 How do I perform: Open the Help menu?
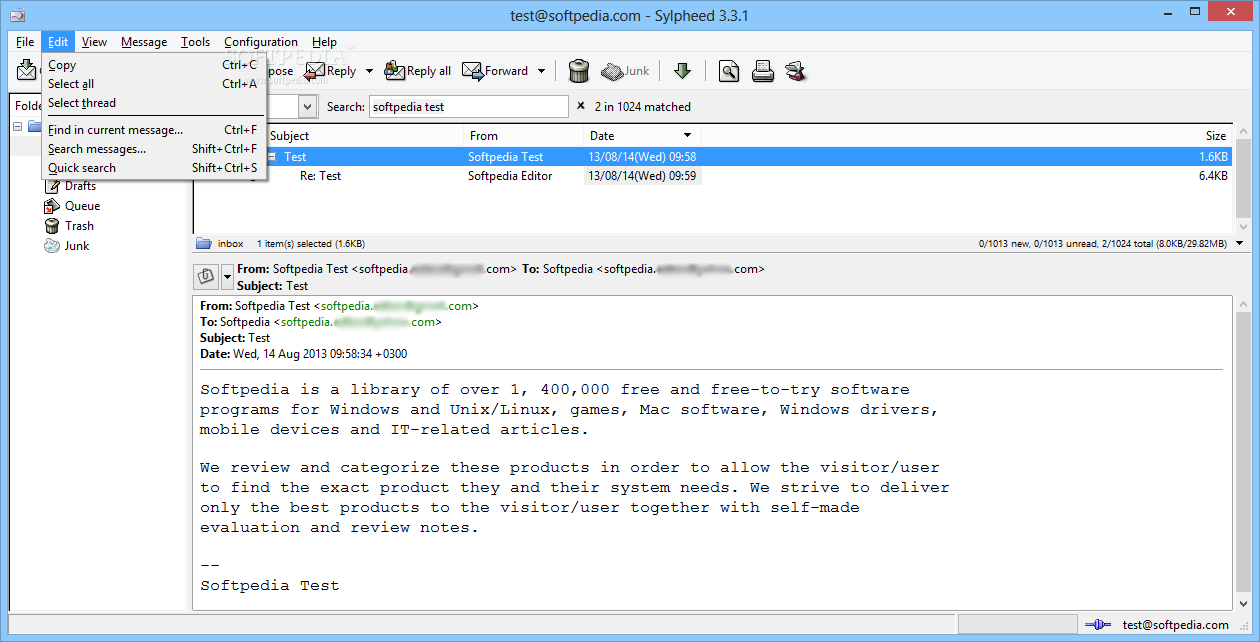tap(324, 42)
